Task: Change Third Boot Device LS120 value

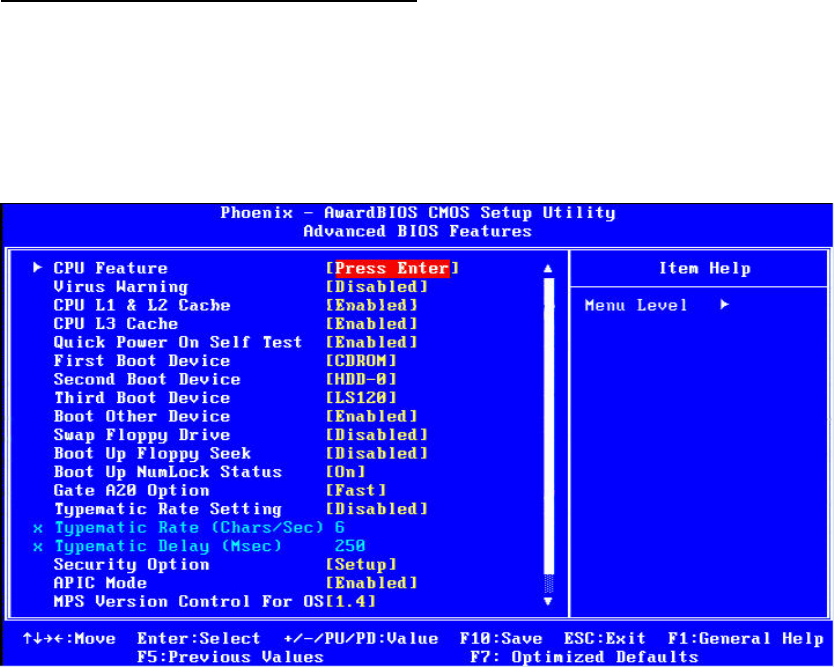Action: click(x=361, y=398)
